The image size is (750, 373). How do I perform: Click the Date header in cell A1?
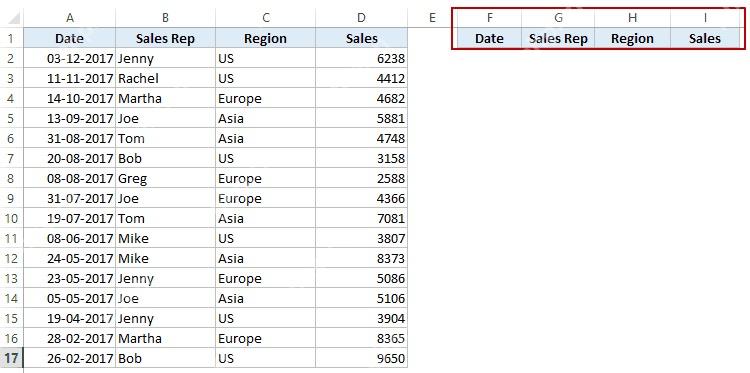pyautogui.click(x=70, y=38)
